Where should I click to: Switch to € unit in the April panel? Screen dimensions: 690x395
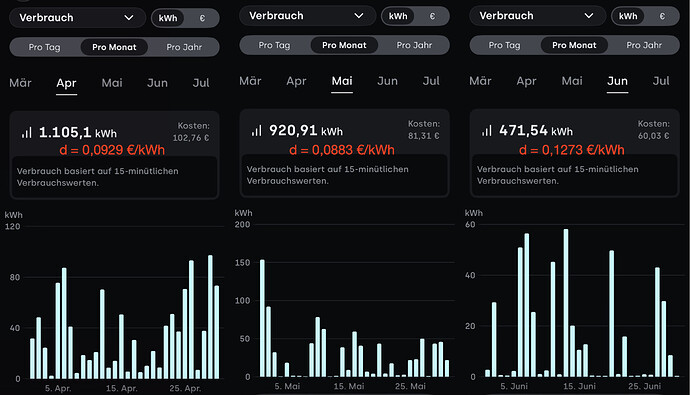pos(202,18)
